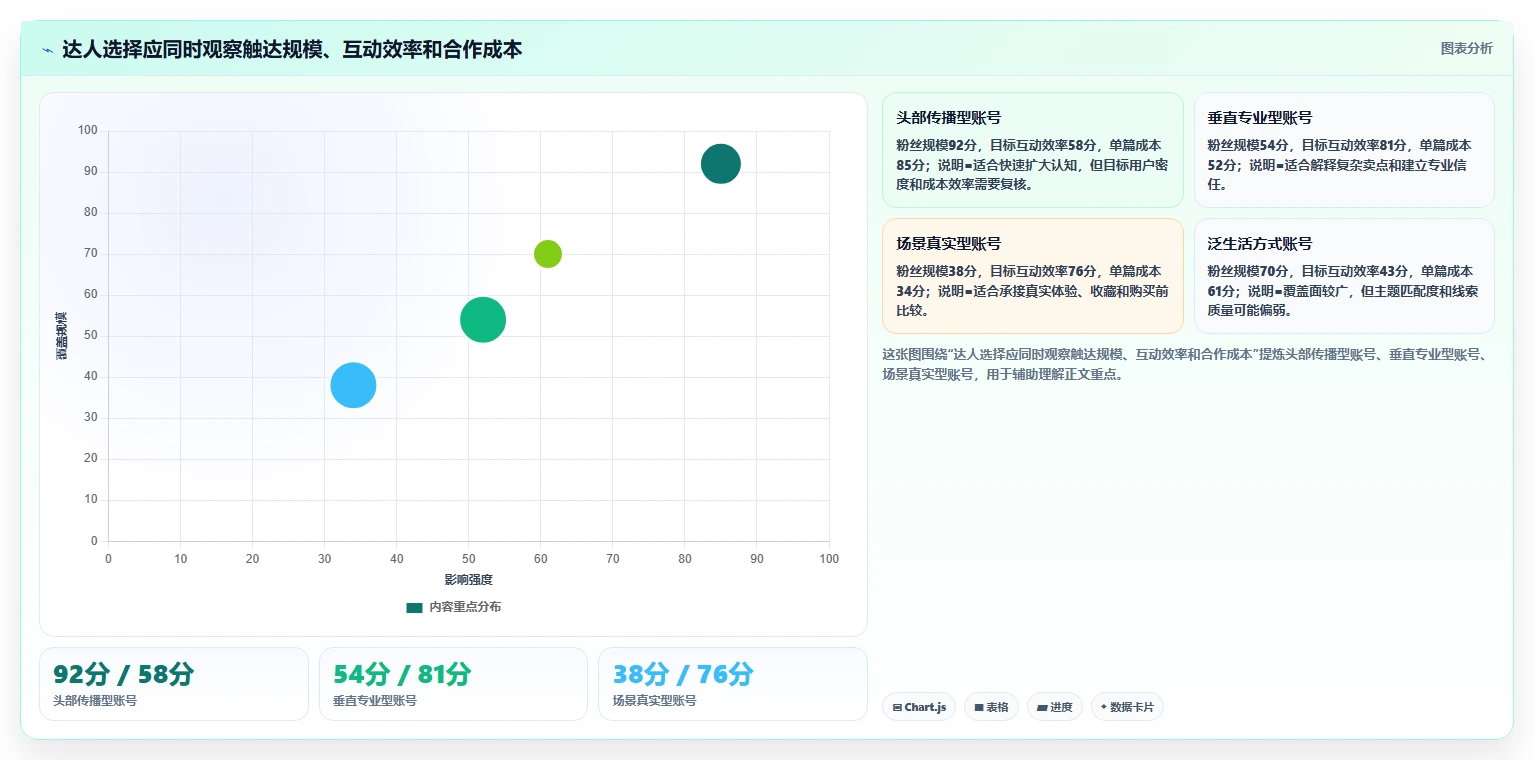1534x760 pixels.
Task: Click the light blue bubble in chart
Action: pyautogui.click(x=353, y=385)
